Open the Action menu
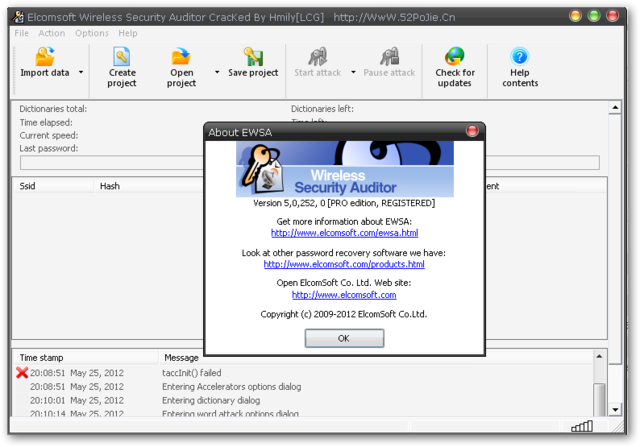The image size is (640, 447). pyautogui.click(x=51, y=33)
